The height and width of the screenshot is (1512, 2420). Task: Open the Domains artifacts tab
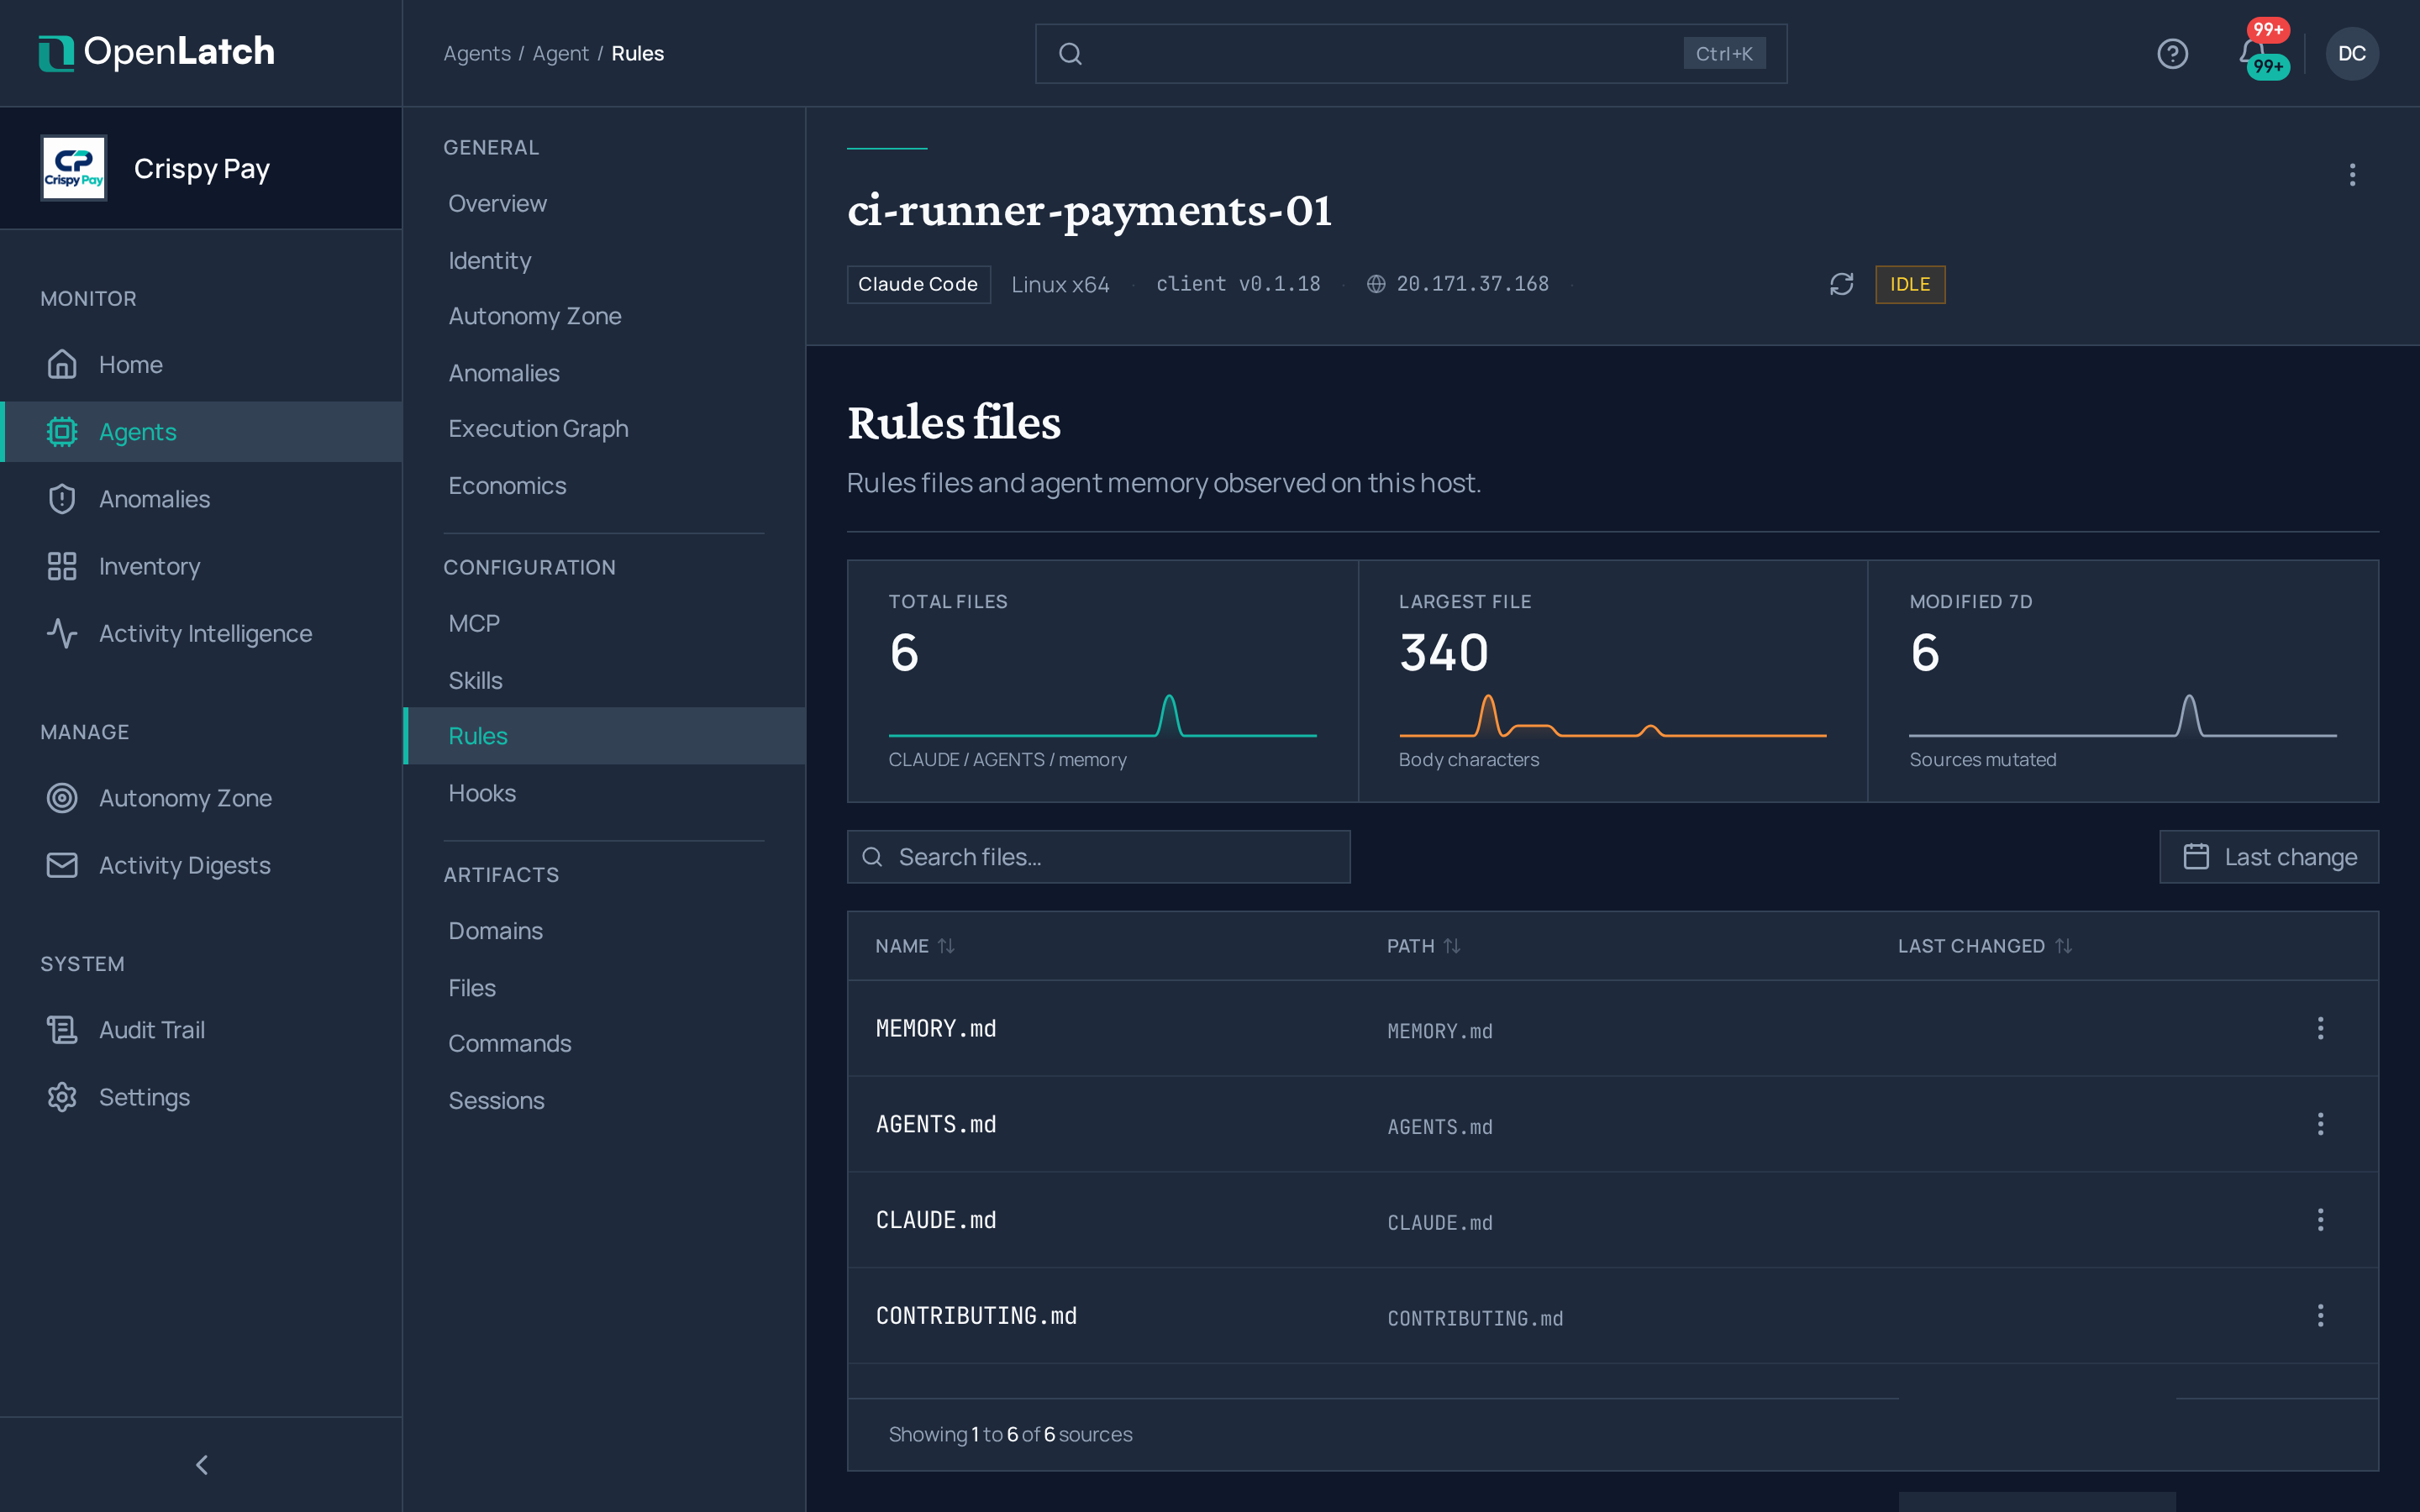[x=604, y=931]
